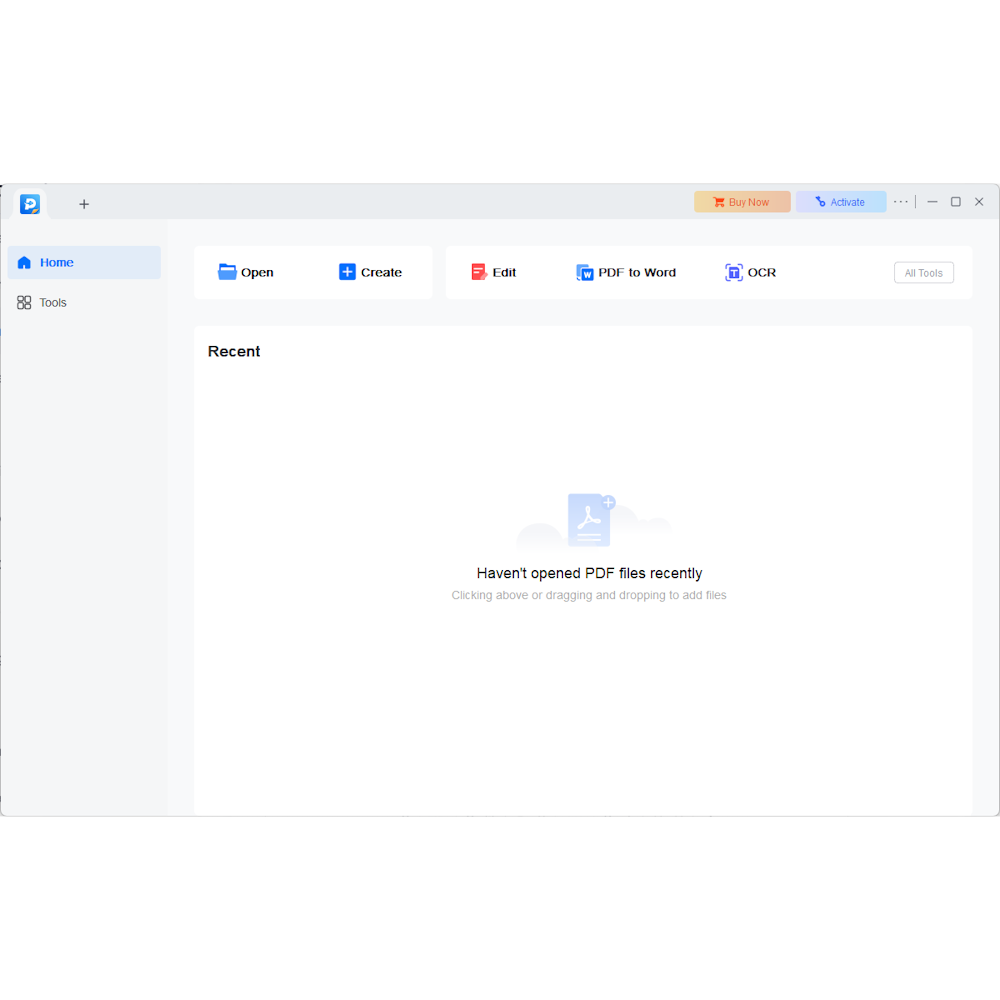Click the Activate button

coord(841,201)
